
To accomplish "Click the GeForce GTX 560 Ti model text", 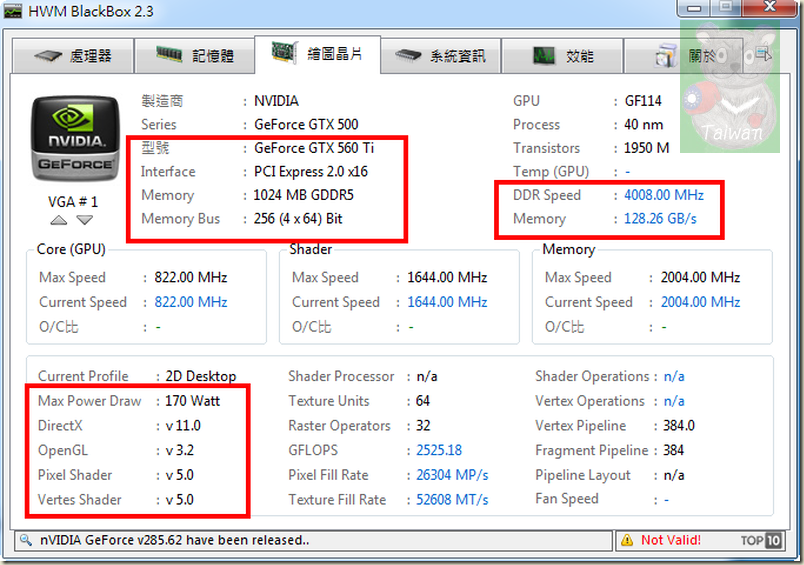I will (x=314, y=148).
